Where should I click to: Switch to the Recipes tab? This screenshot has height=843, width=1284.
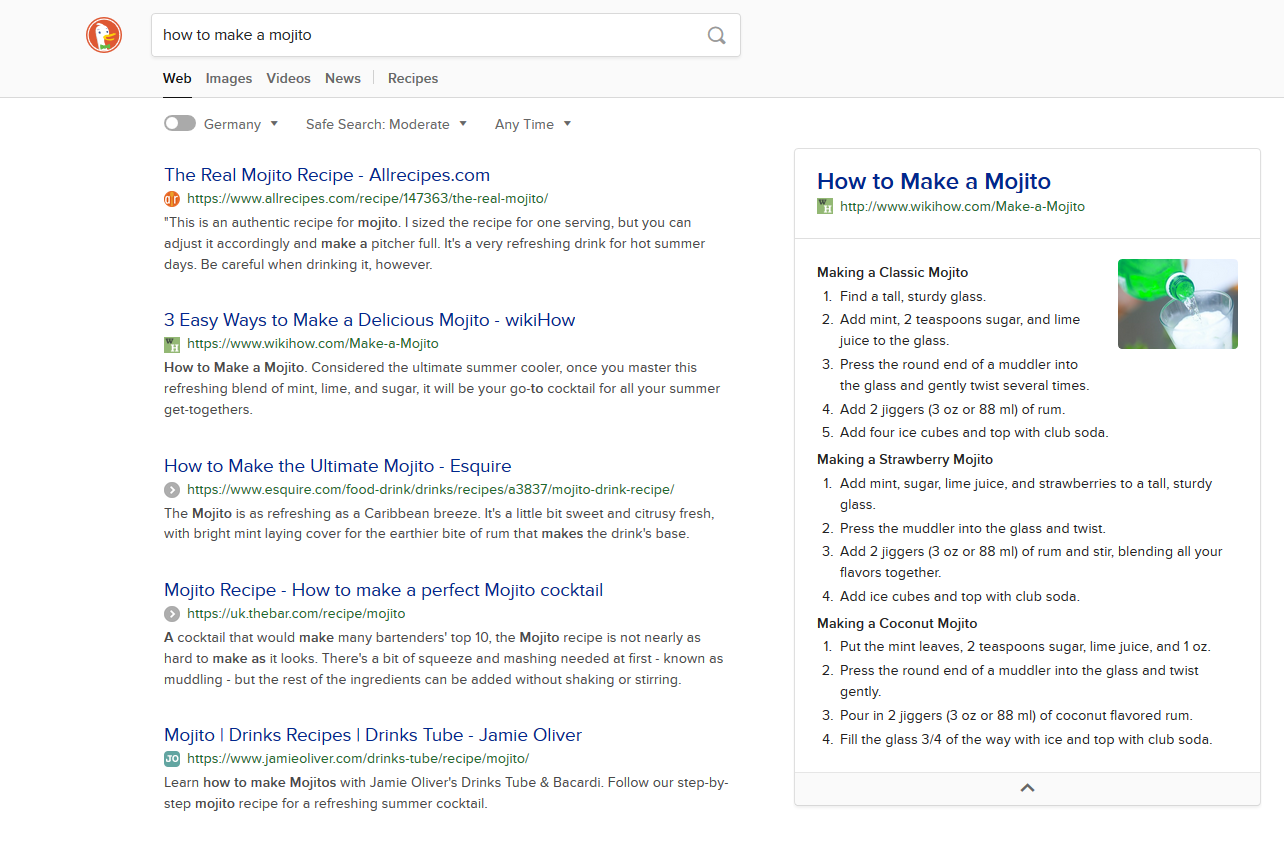coord(413,78)
